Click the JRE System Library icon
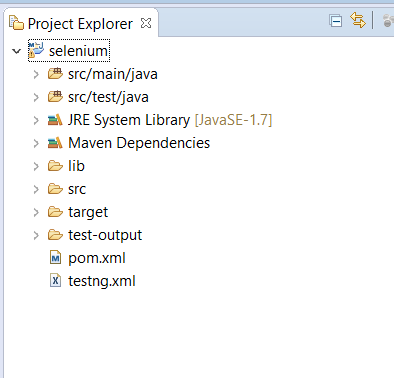 click(x=55, y=120)
